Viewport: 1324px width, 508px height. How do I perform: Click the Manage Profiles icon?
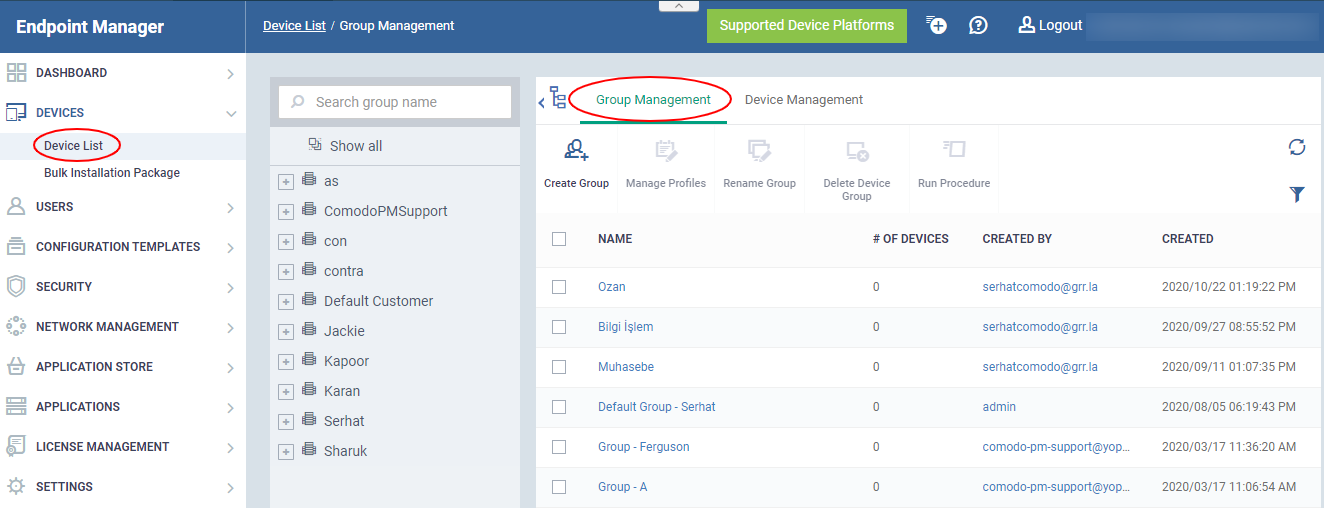666,151
